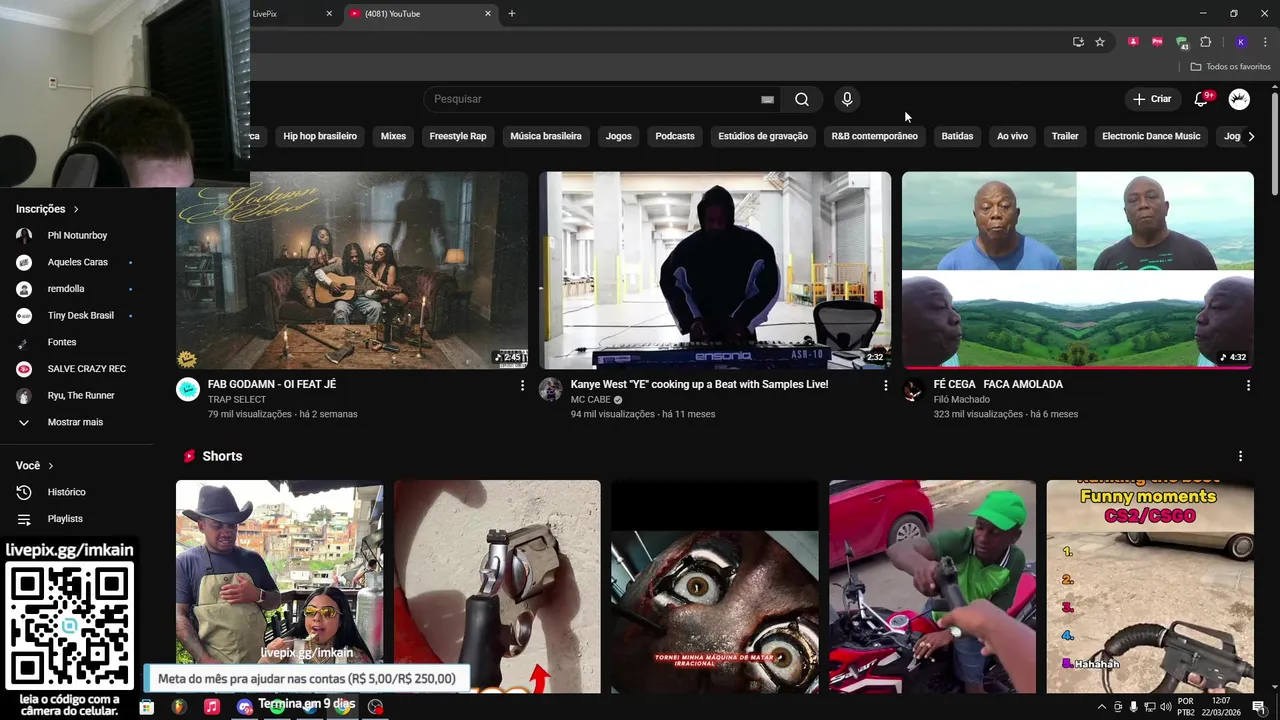
Task: Select the Podcasts filter chip
Action: pos(675,136)
